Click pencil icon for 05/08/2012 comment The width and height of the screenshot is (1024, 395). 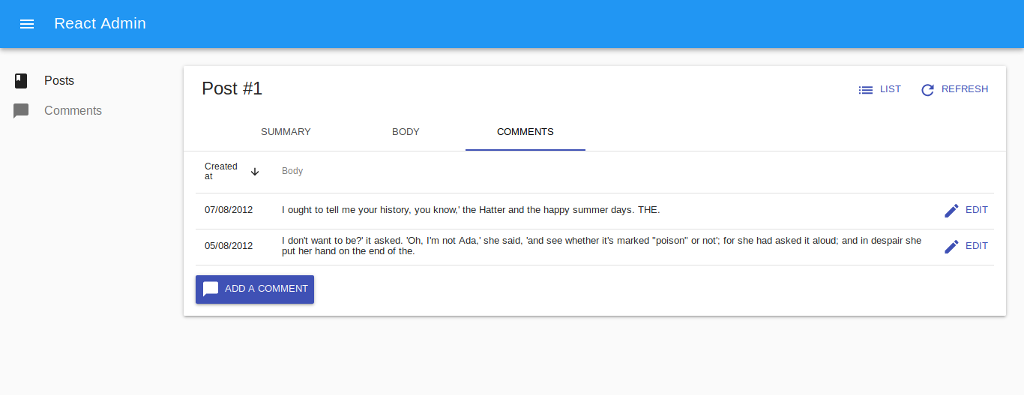[x=952, y=246]
